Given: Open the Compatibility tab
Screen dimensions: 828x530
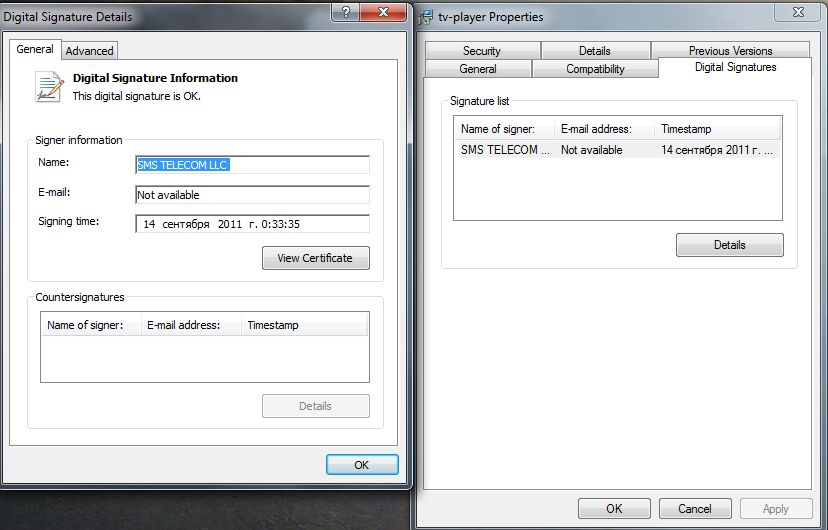Looking at the screenshot, I should pos(595,69).
